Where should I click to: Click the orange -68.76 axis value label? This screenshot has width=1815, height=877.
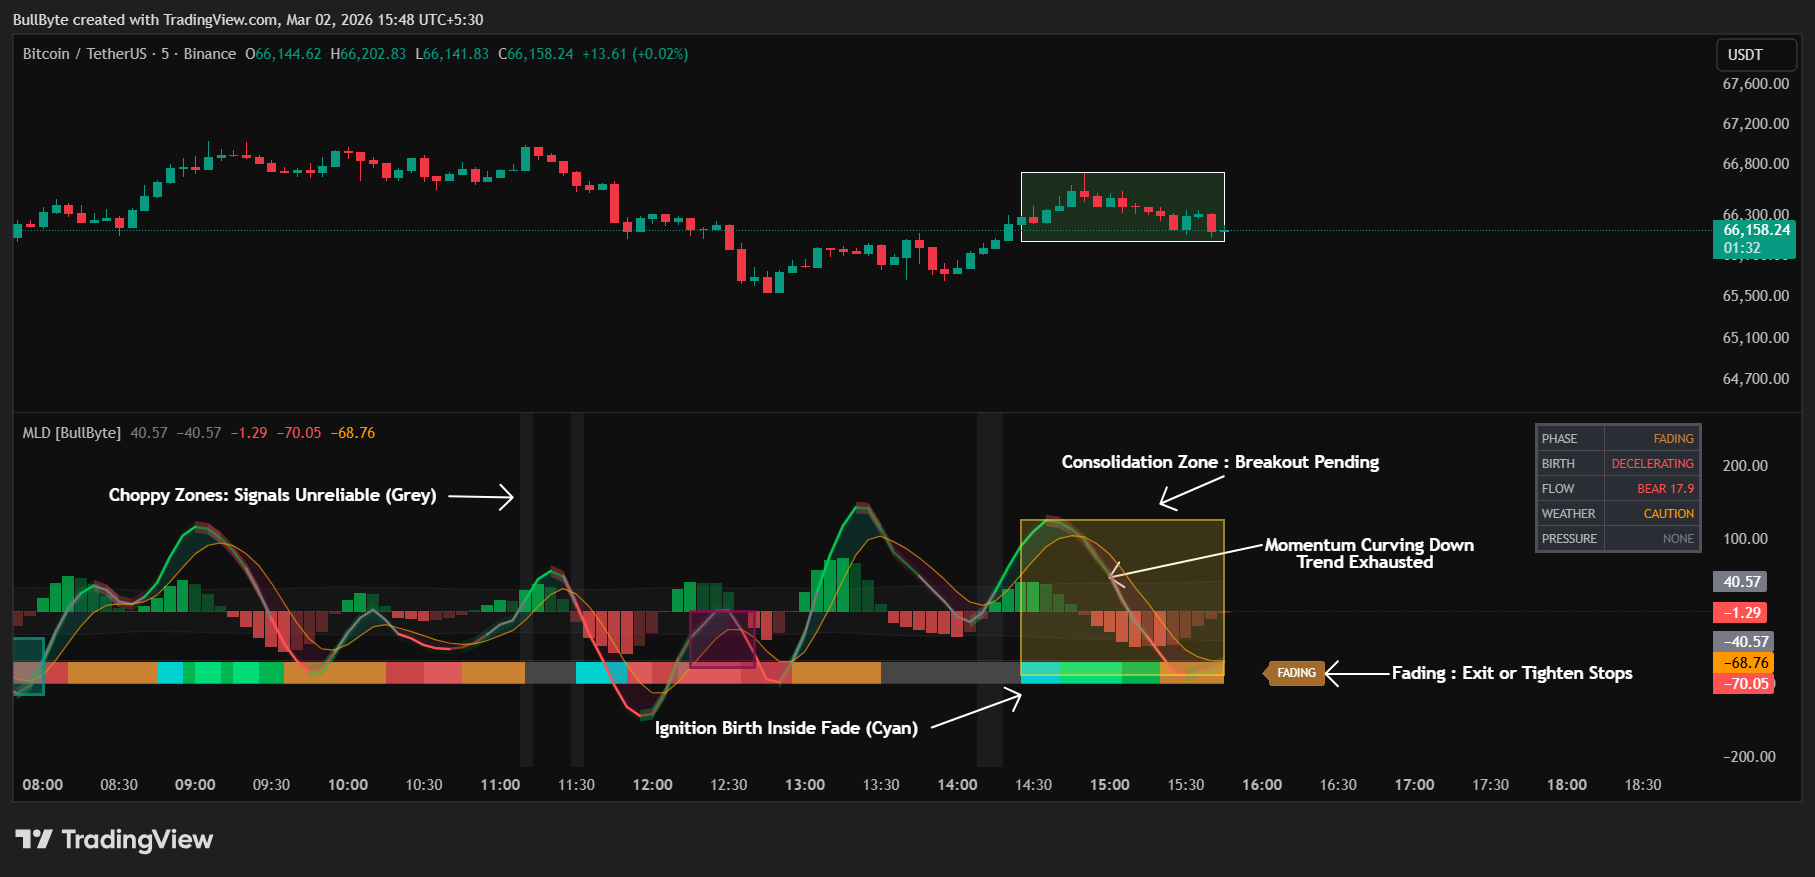[x=1745, y=663]
